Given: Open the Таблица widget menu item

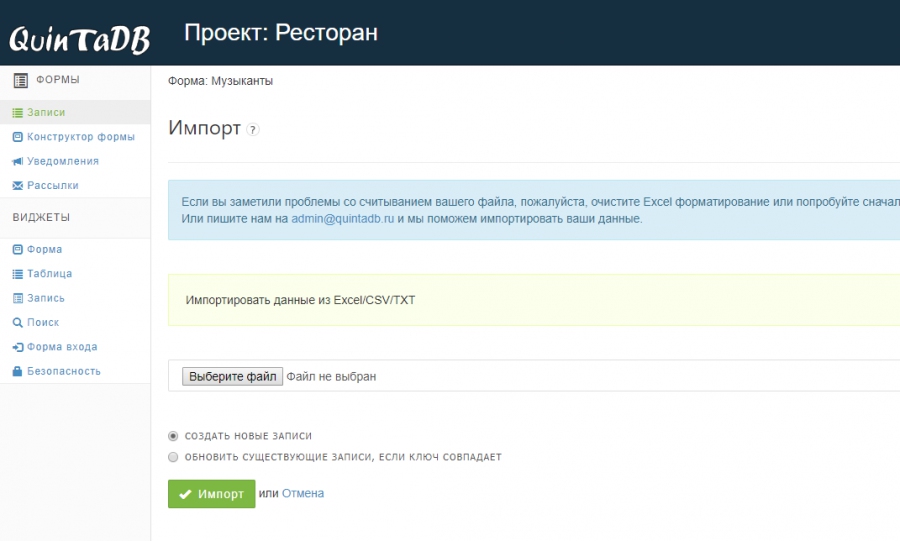Looking at the screenshot, I should click(x=49, y=274).
